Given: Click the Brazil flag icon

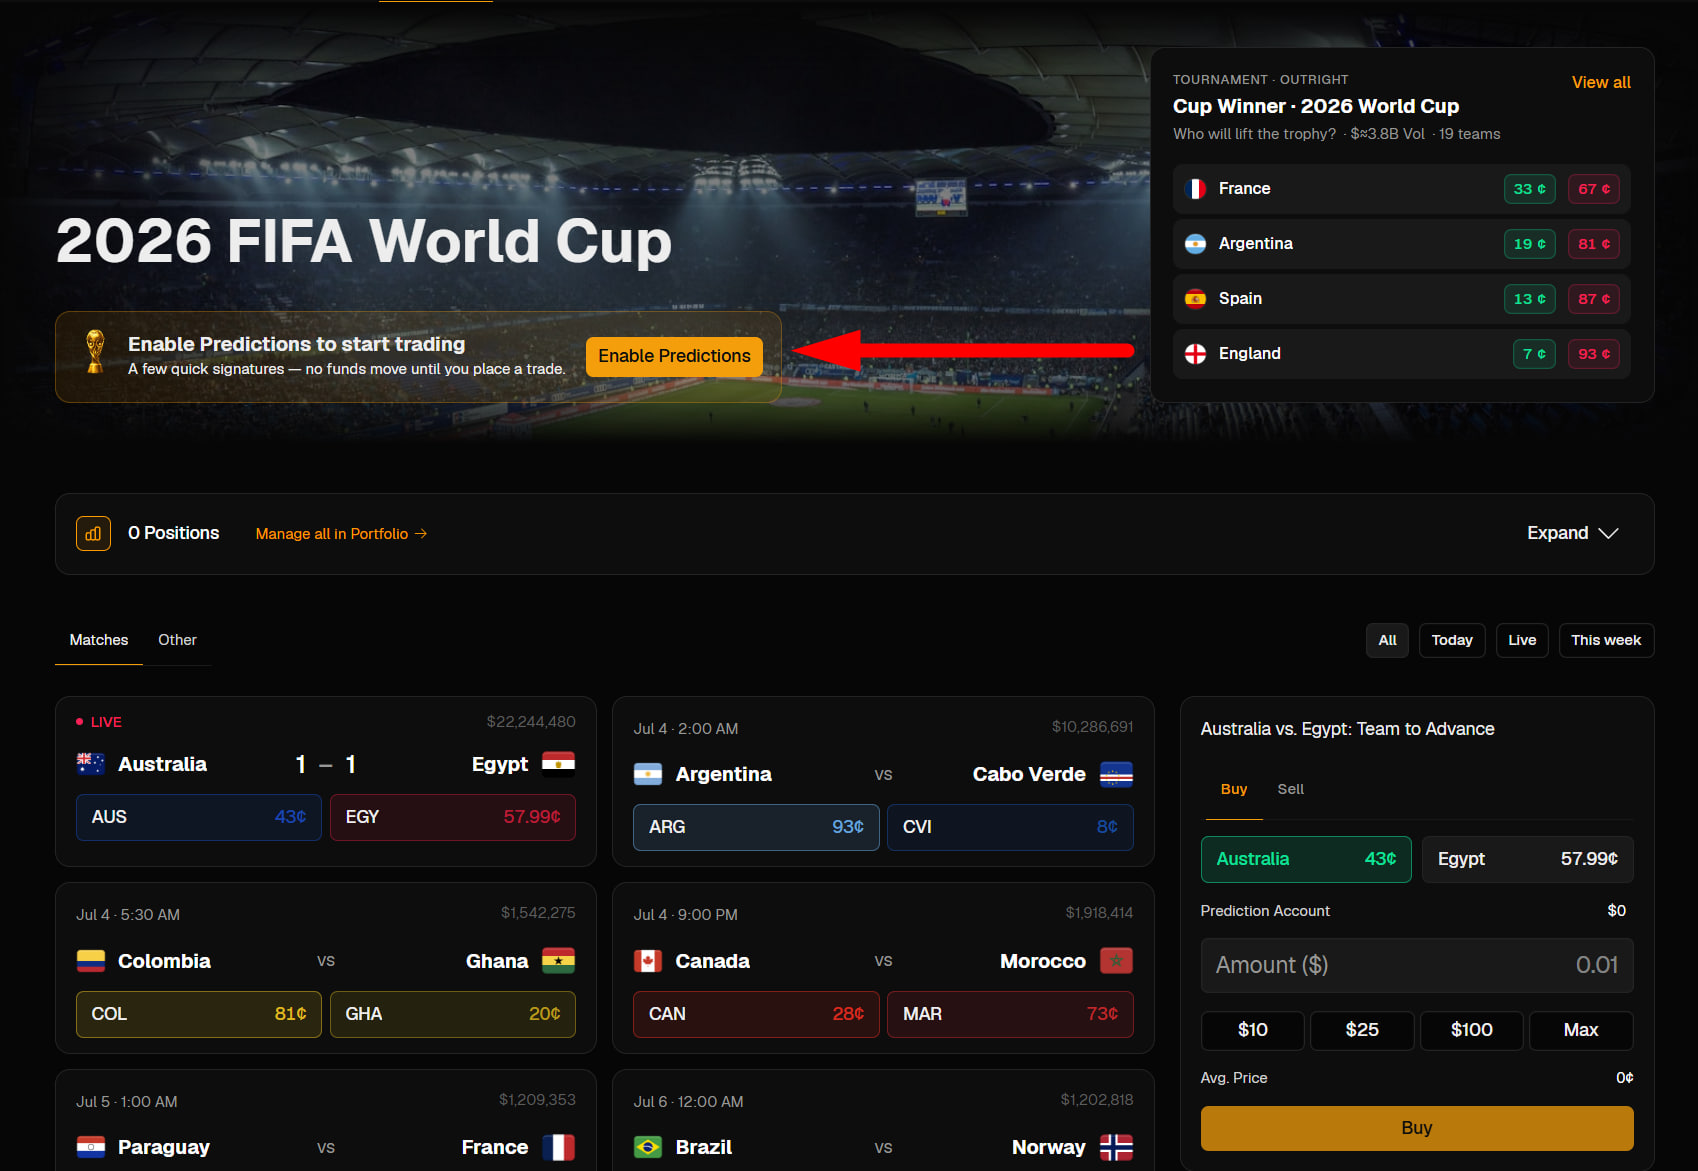Looking at the screenshot, I should tap(648, 1147).
